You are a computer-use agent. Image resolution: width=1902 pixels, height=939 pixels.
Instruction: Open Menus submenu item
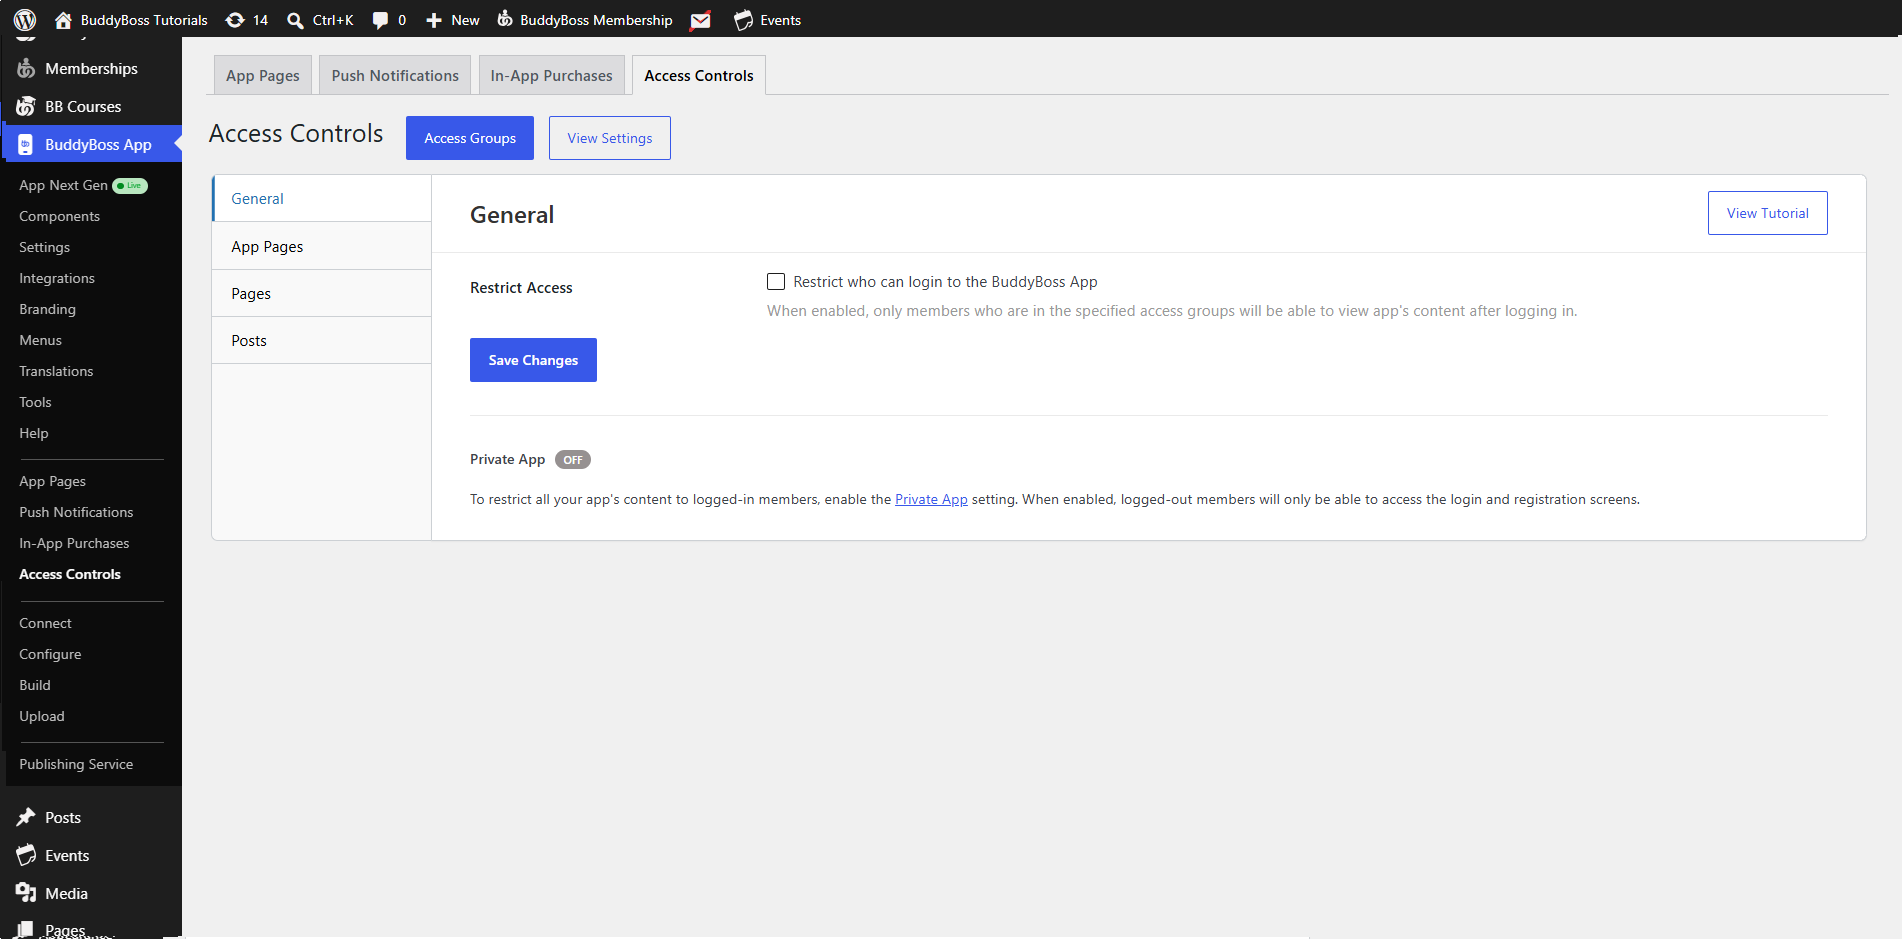point(40,340)
